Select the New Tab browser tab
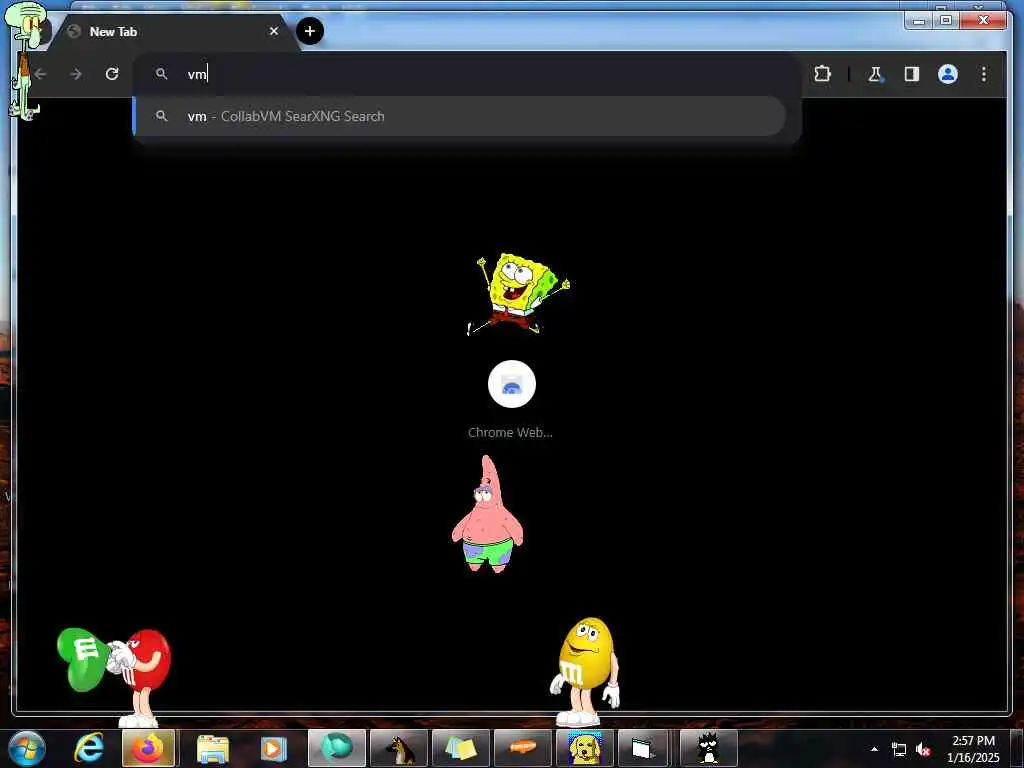 (173, 32)
